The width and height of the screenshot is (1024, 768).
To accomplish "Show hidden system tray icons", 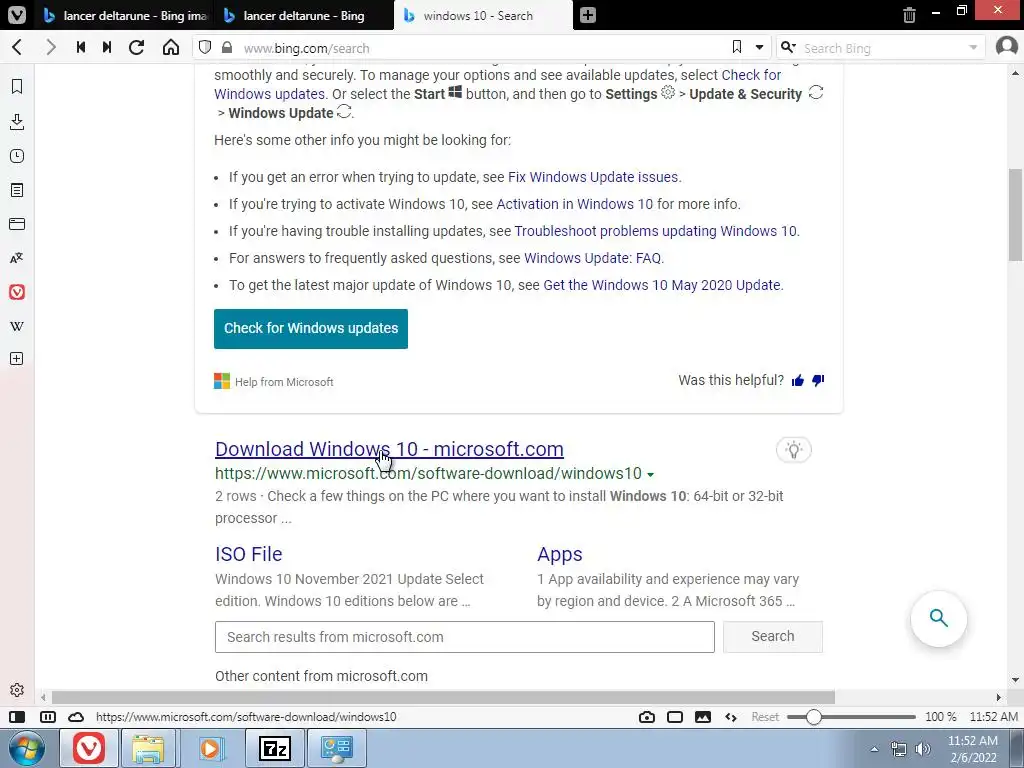I will pyautogui.click(x=874, y=749).
